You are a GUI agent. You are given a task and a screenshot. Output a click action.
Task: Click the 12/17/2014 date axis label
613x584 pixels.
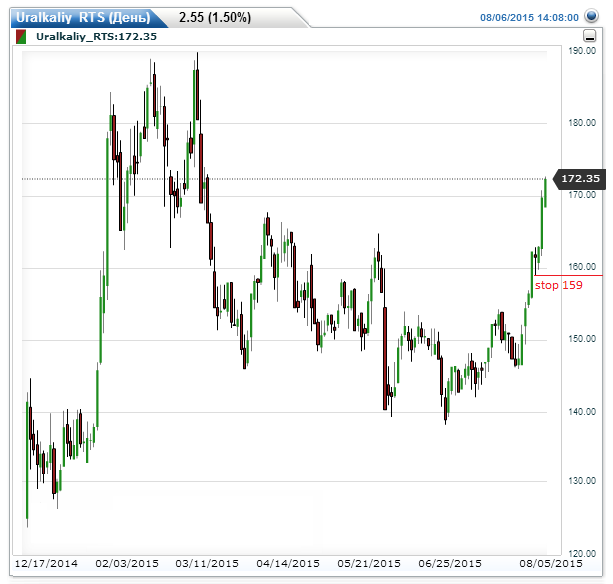(x=46, y=564)
